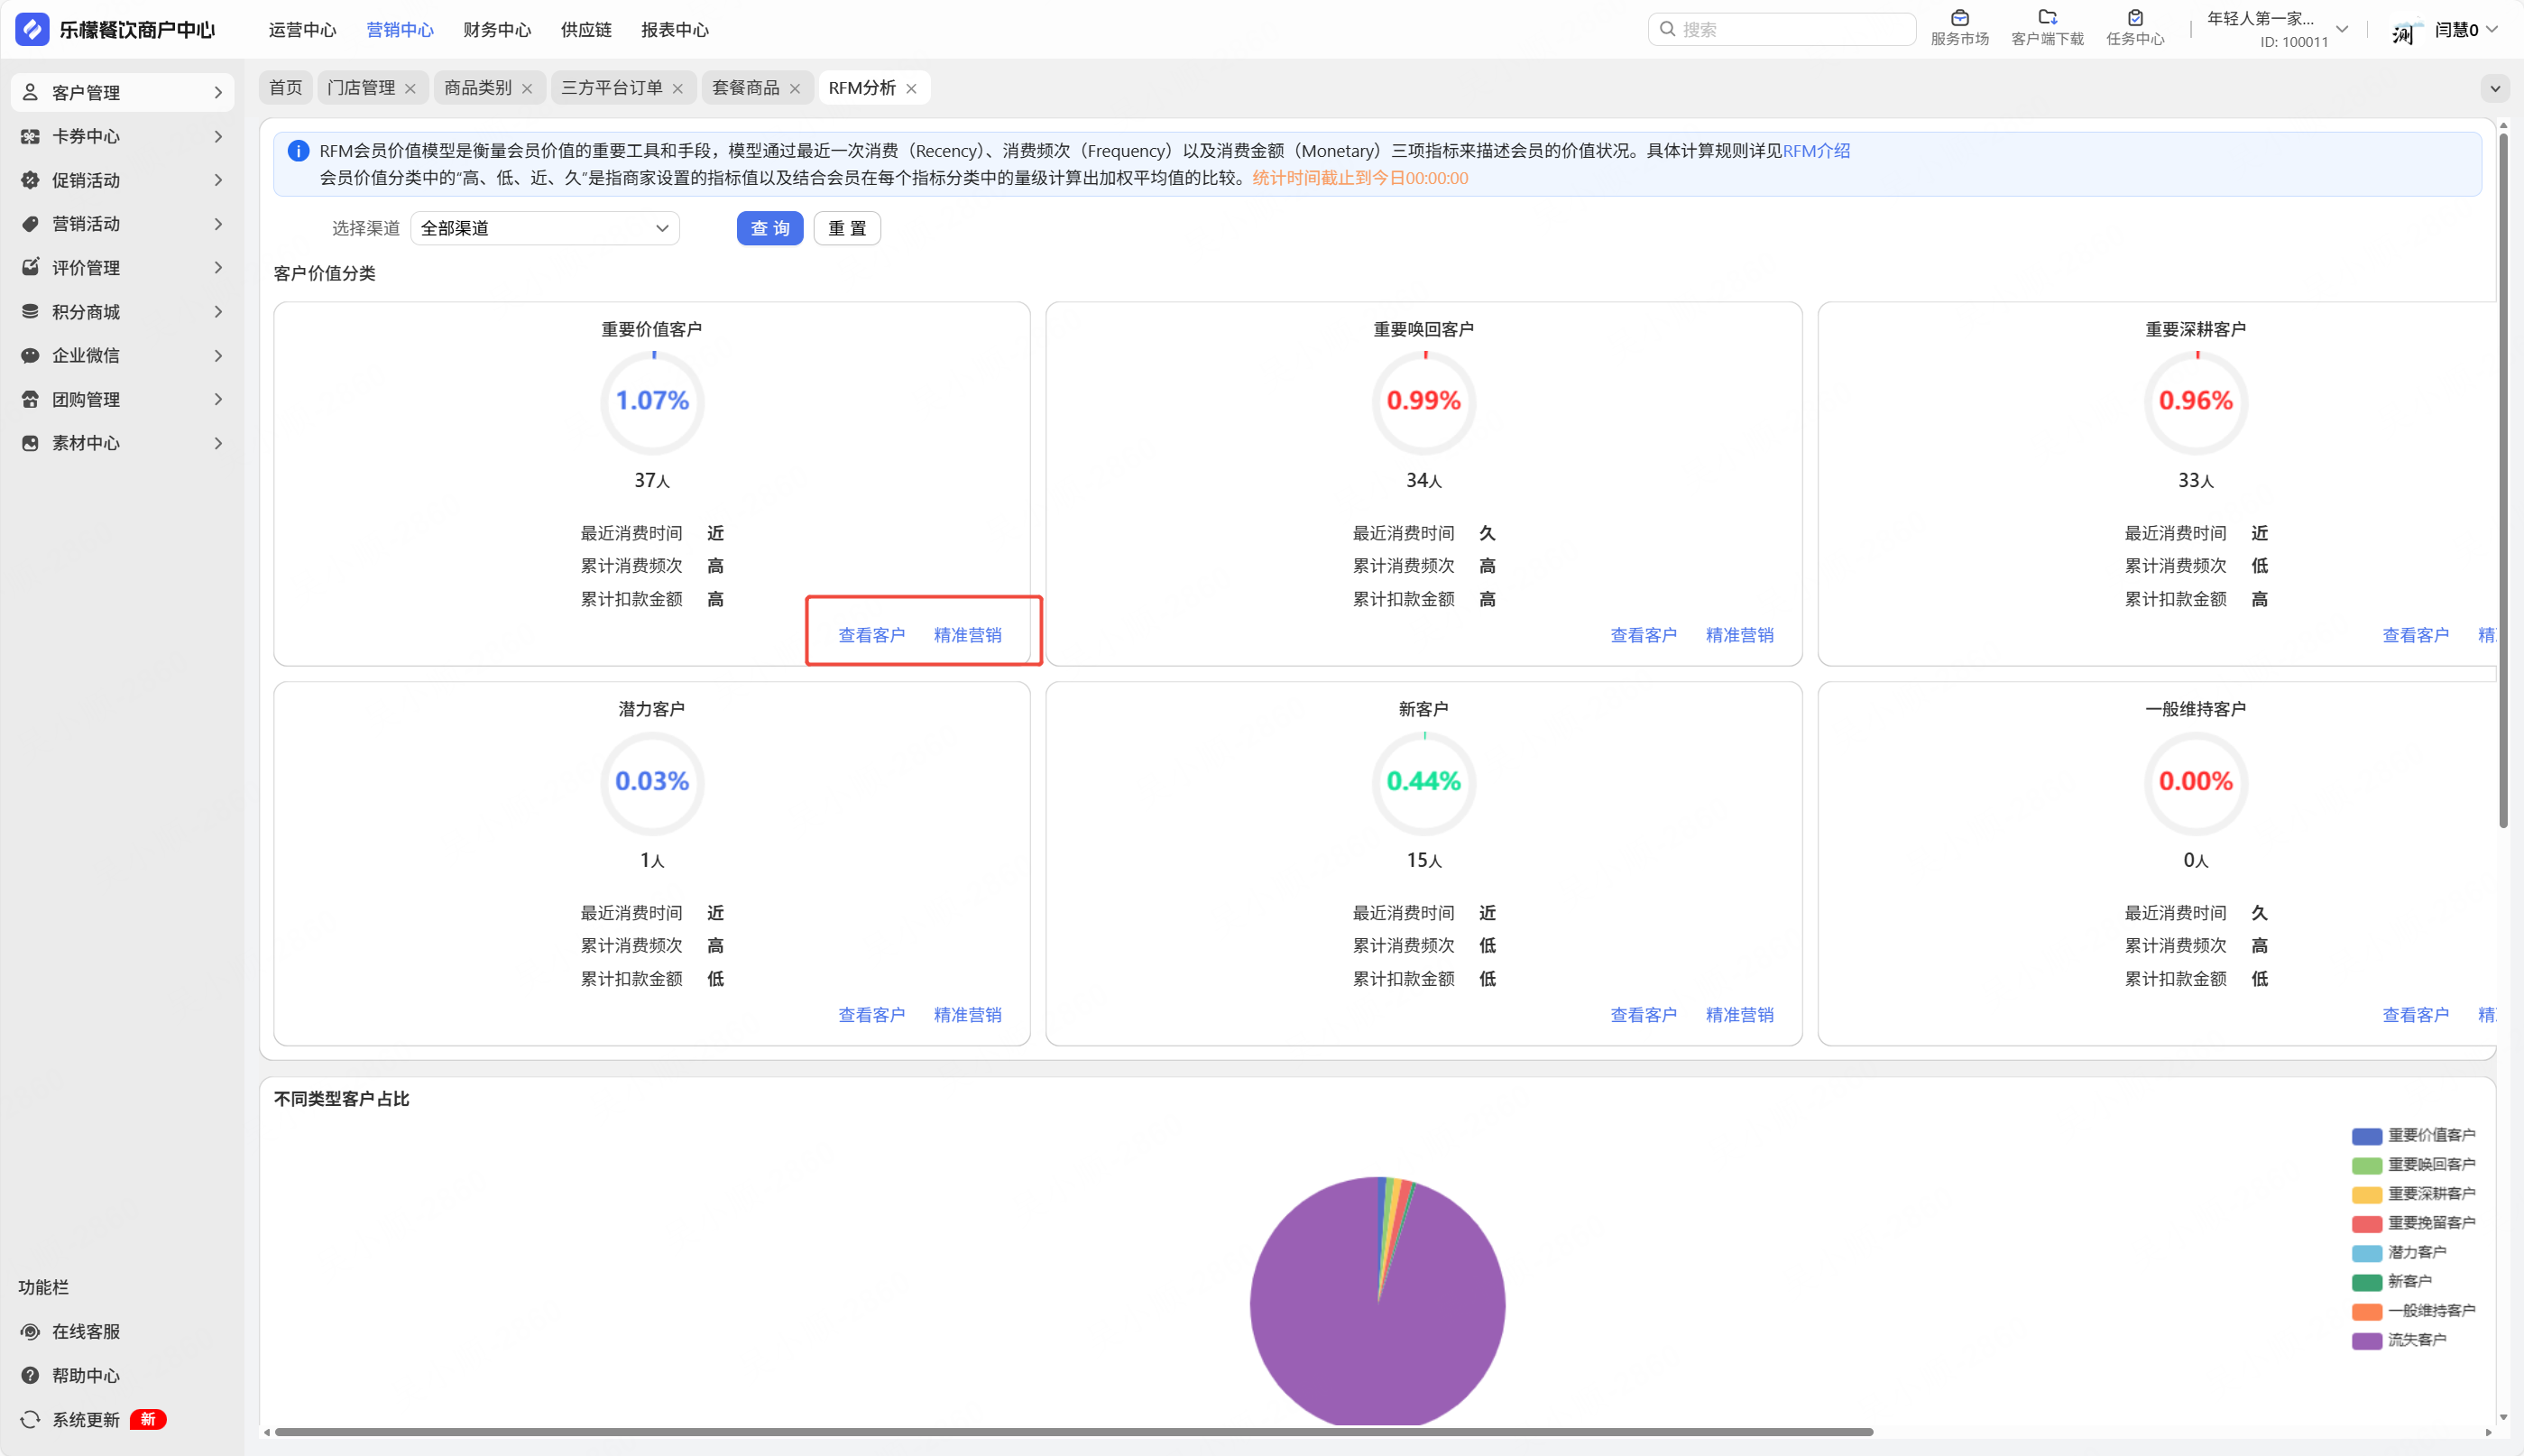Expand the 营销活动 sidebar menu
The image size is (2524, 1456).
click(120, 224)
